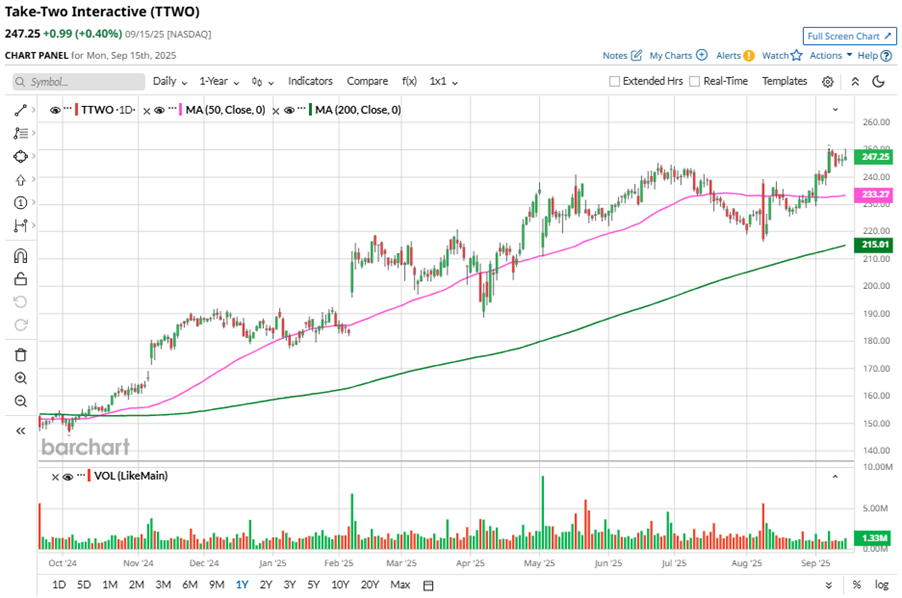902x598 pixels.
Task: Delete drawings with the trash icon
Action: pos(20,355)
